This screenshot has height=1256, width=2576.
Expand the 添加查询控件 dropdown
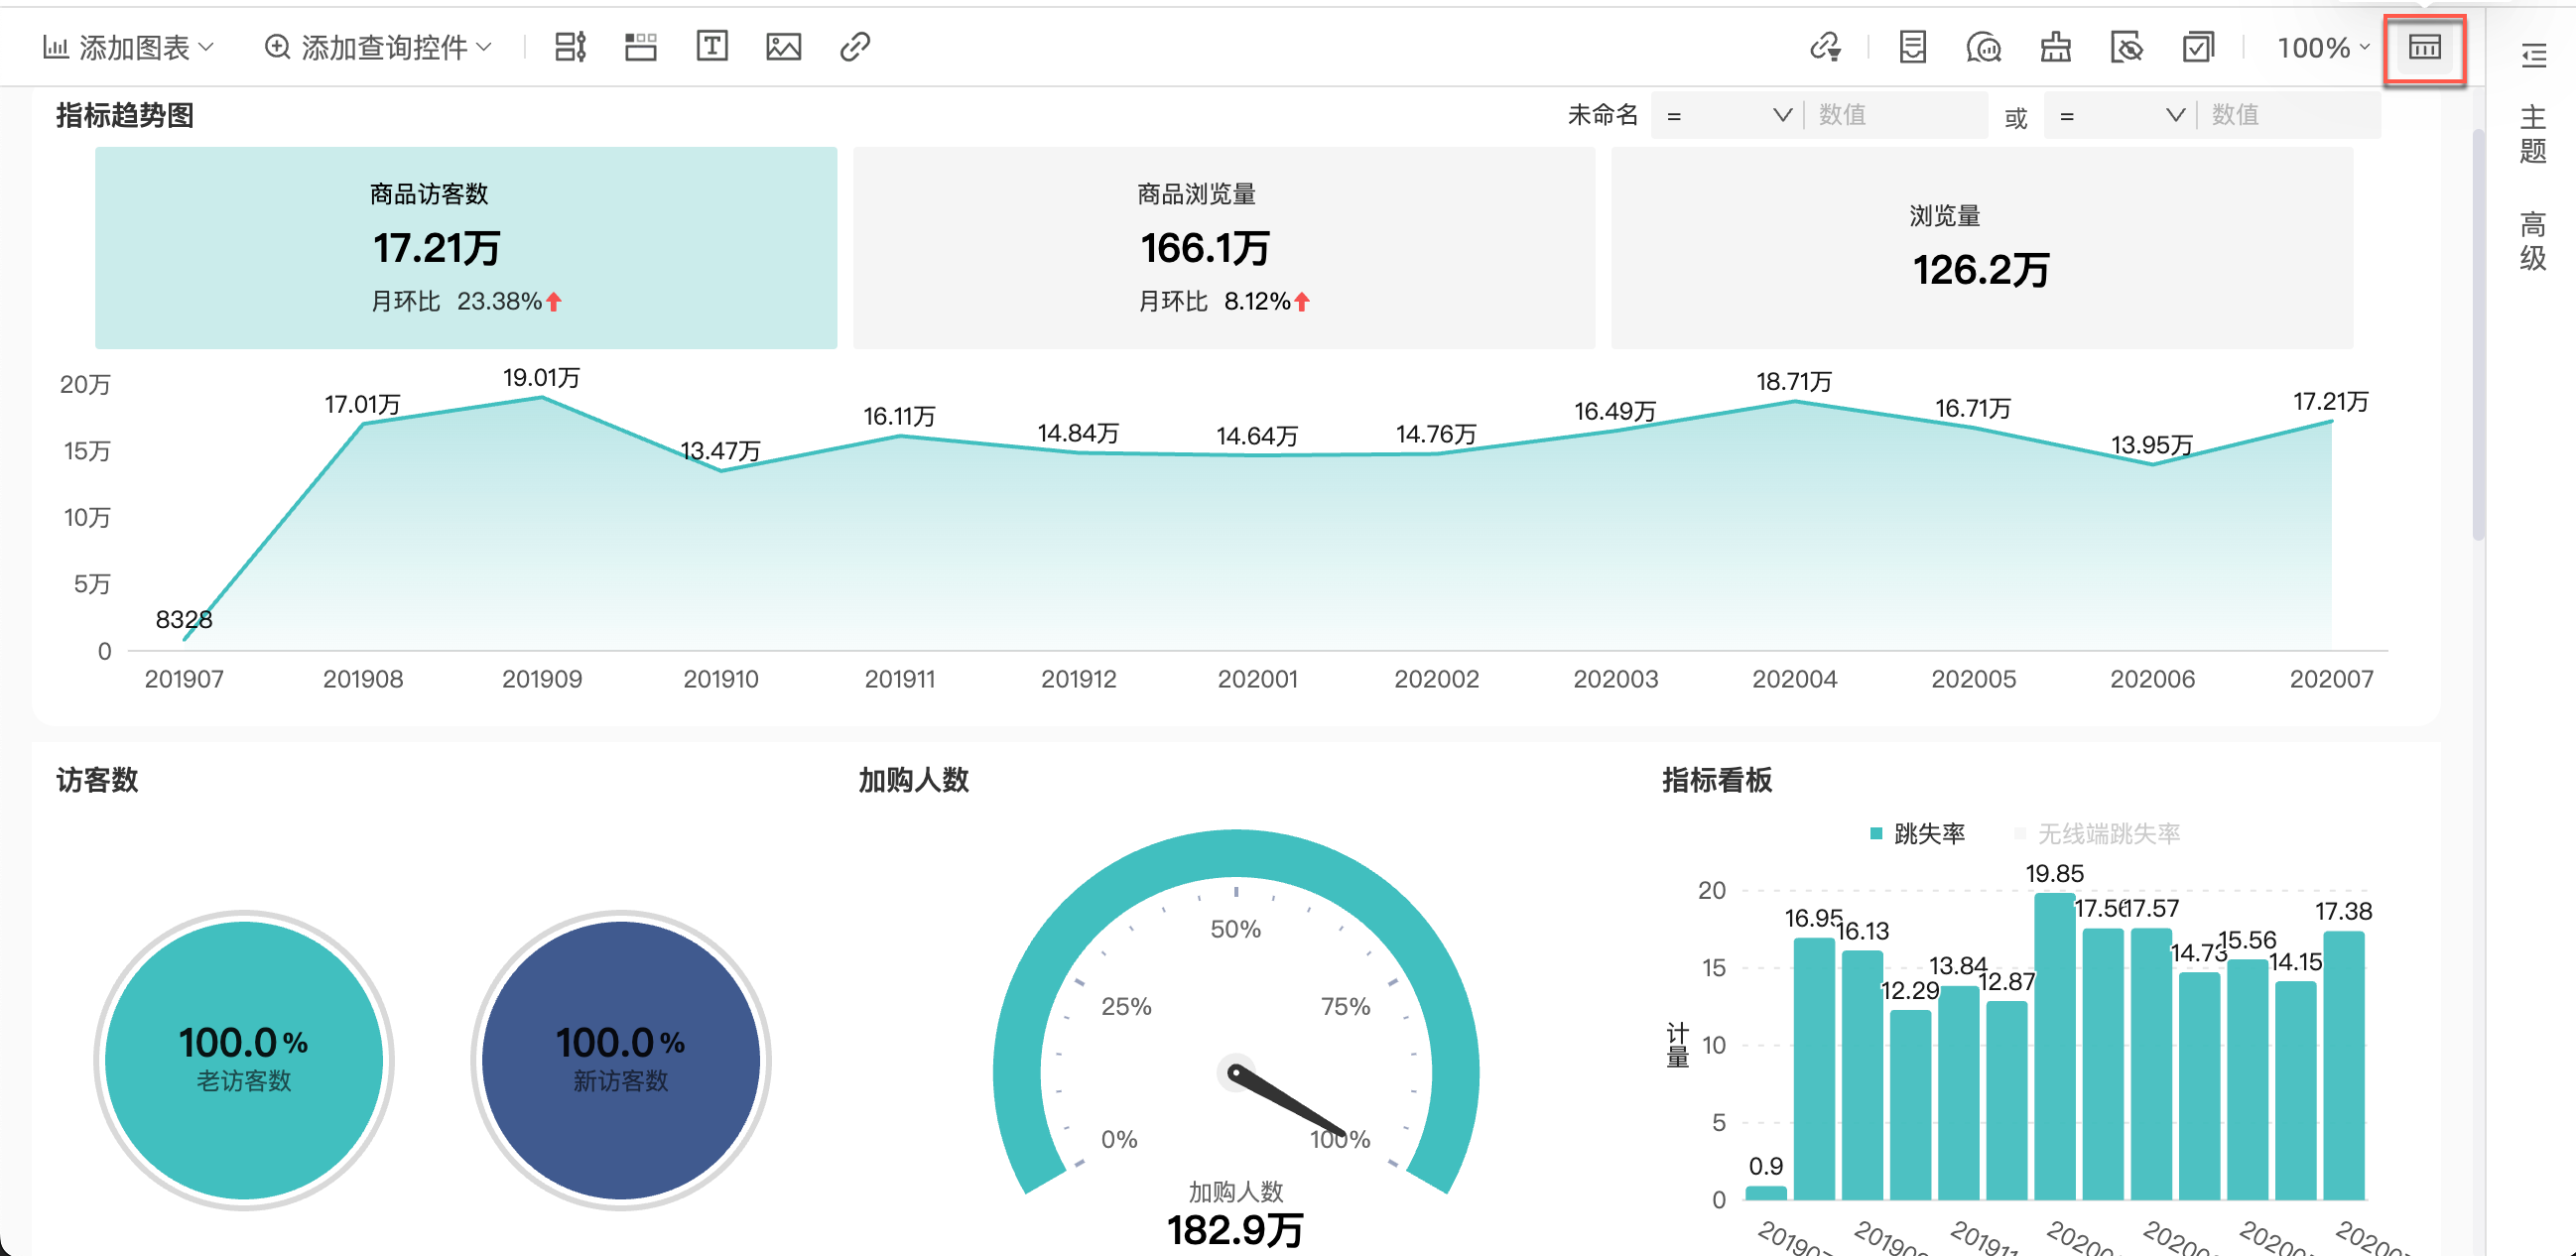click(378, 46)
